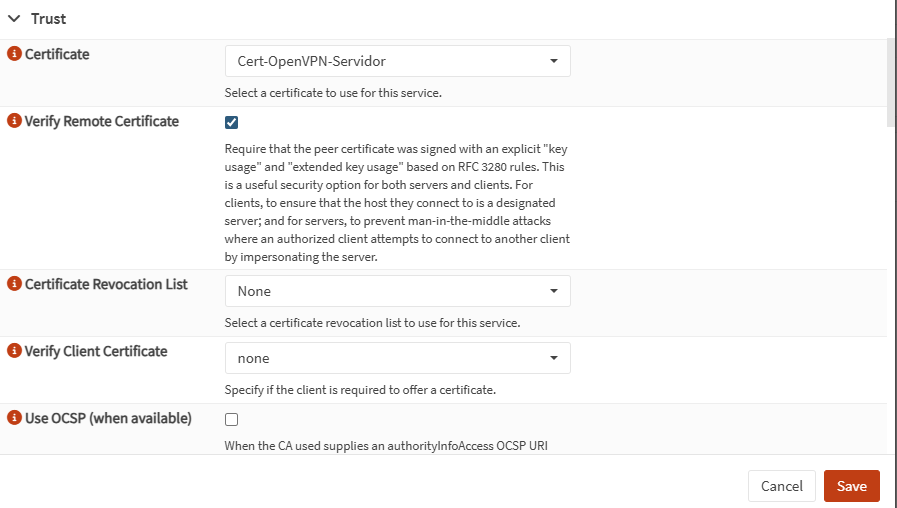Screen dimensions: 897x508
Task: Open the Verify Client Certificate dropdown
Action: pyautogui.click(x=397, y=358)
